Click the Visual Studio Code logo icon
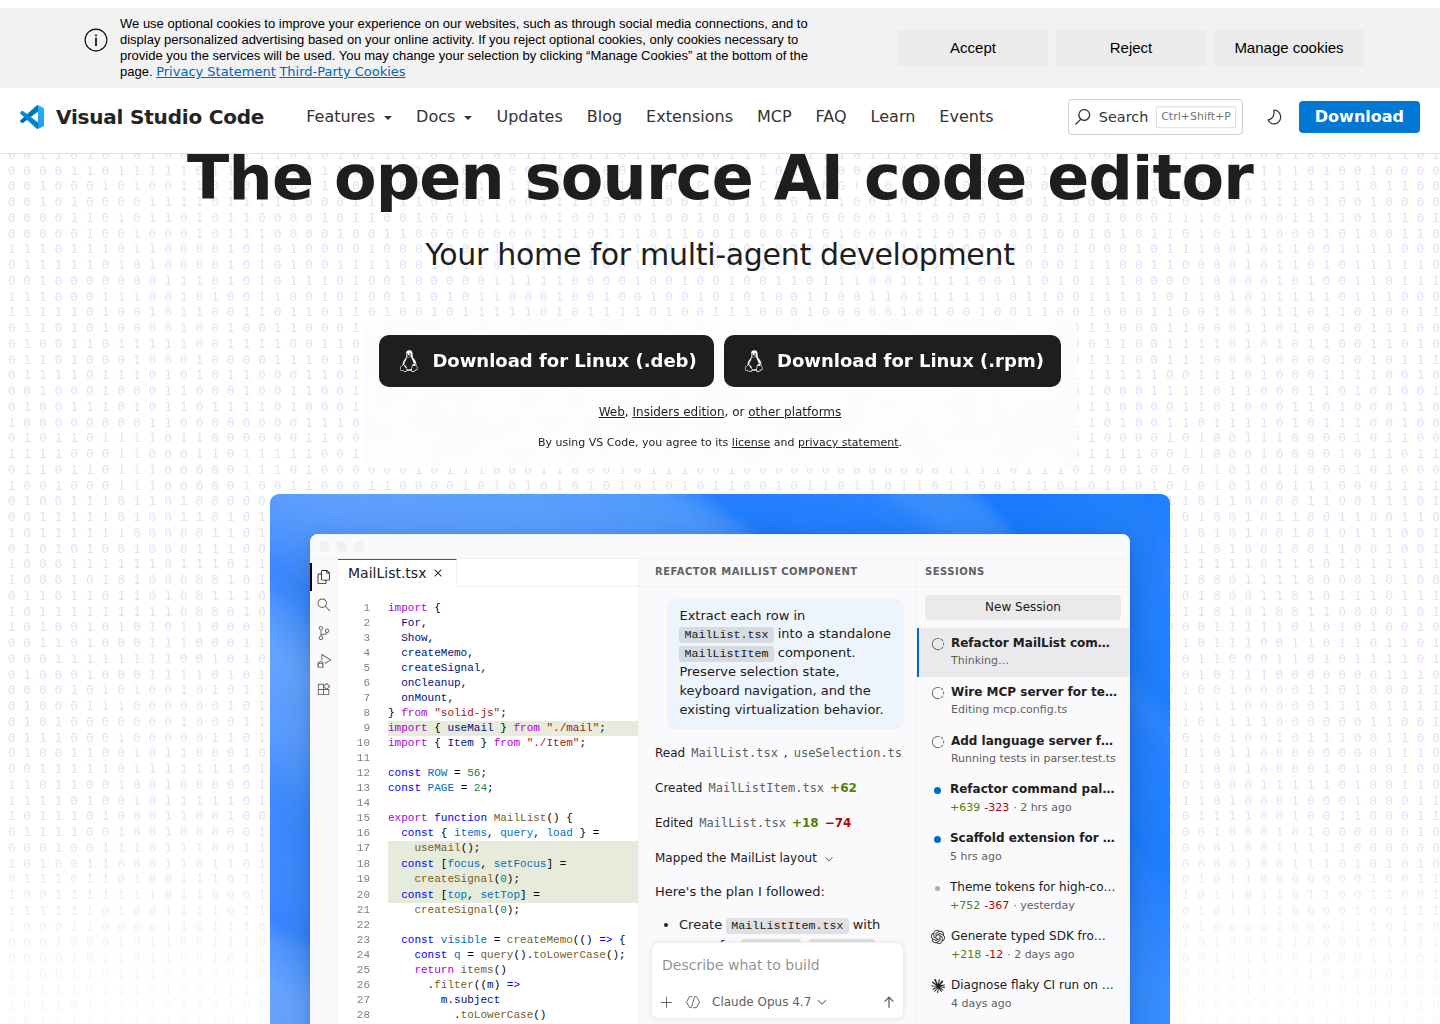Screen dimensions: 1440x1024 tap(32, 117)
